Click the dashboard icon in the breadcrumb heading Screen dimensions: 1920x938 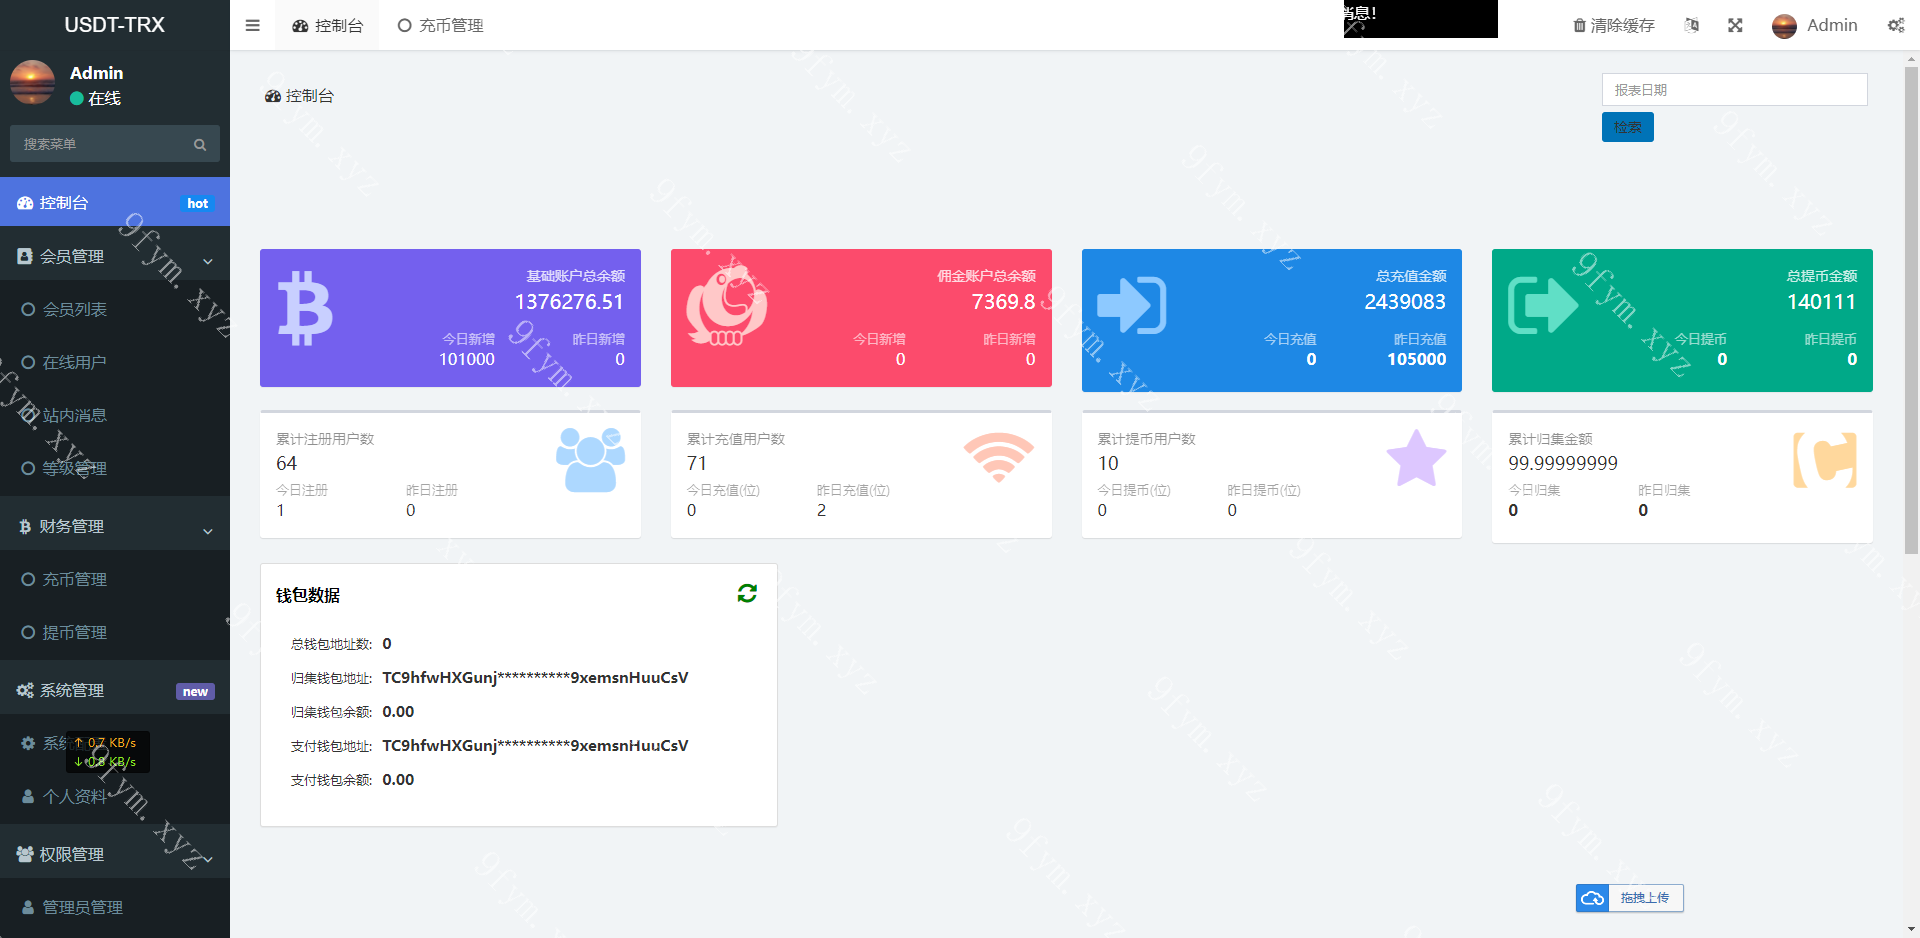(272, 96)
